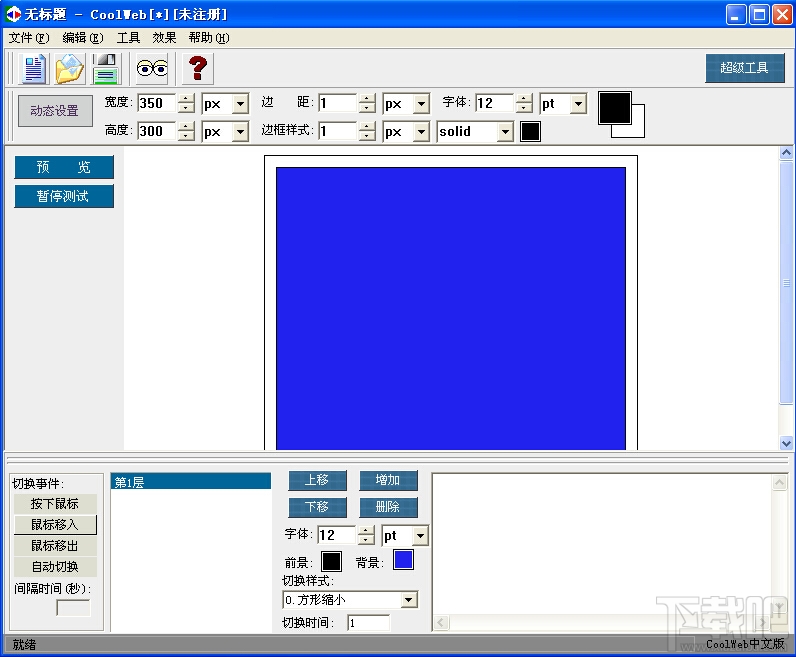Increase layer 字体 size with up spinner
The width and height of the screenshot is (796, 657).
click(x=366, y=531)
